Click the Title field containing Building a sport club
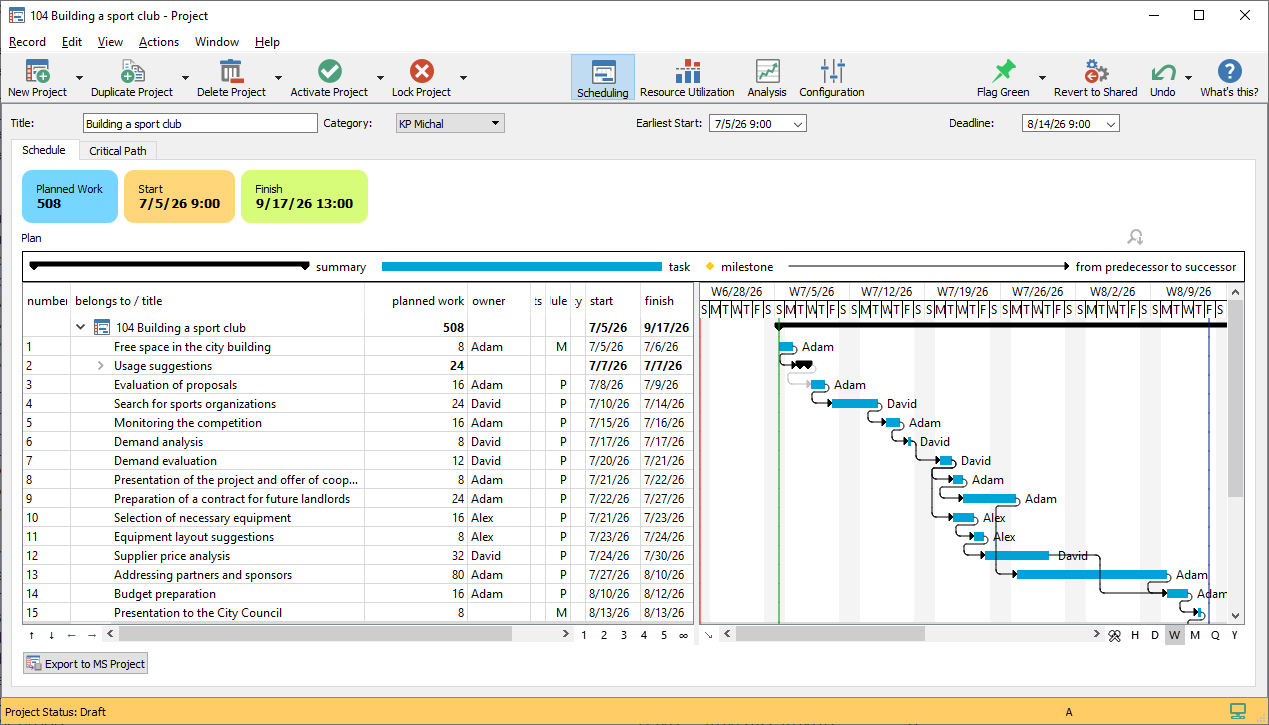1269x725 pixels. tap(200, 124)
